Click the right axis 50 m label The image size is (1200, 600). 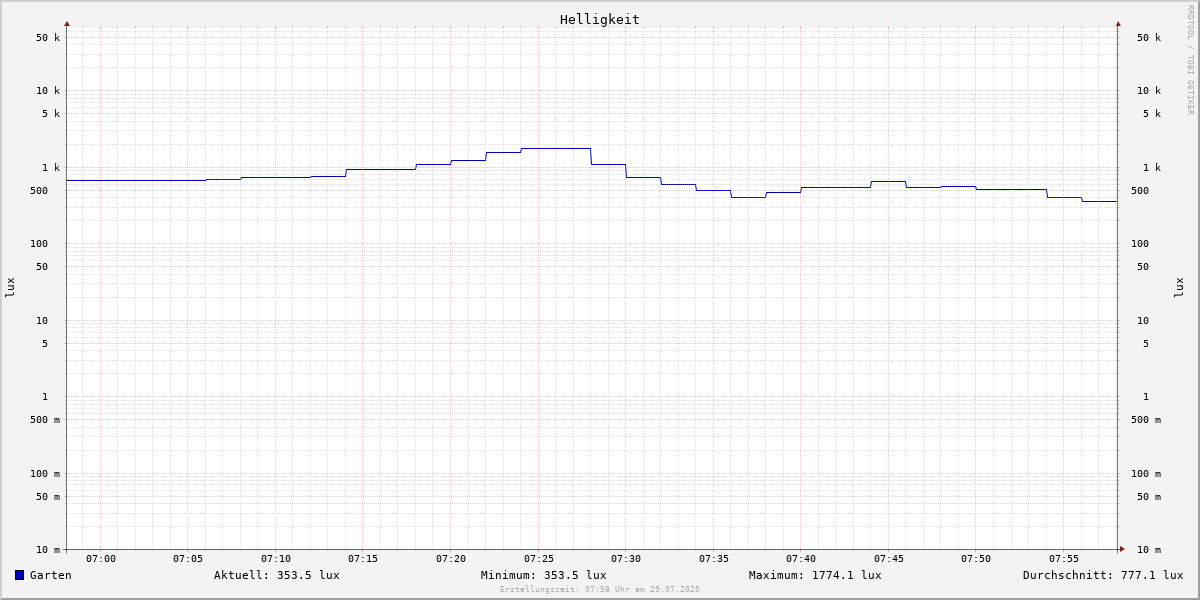tap(1149, 497)
